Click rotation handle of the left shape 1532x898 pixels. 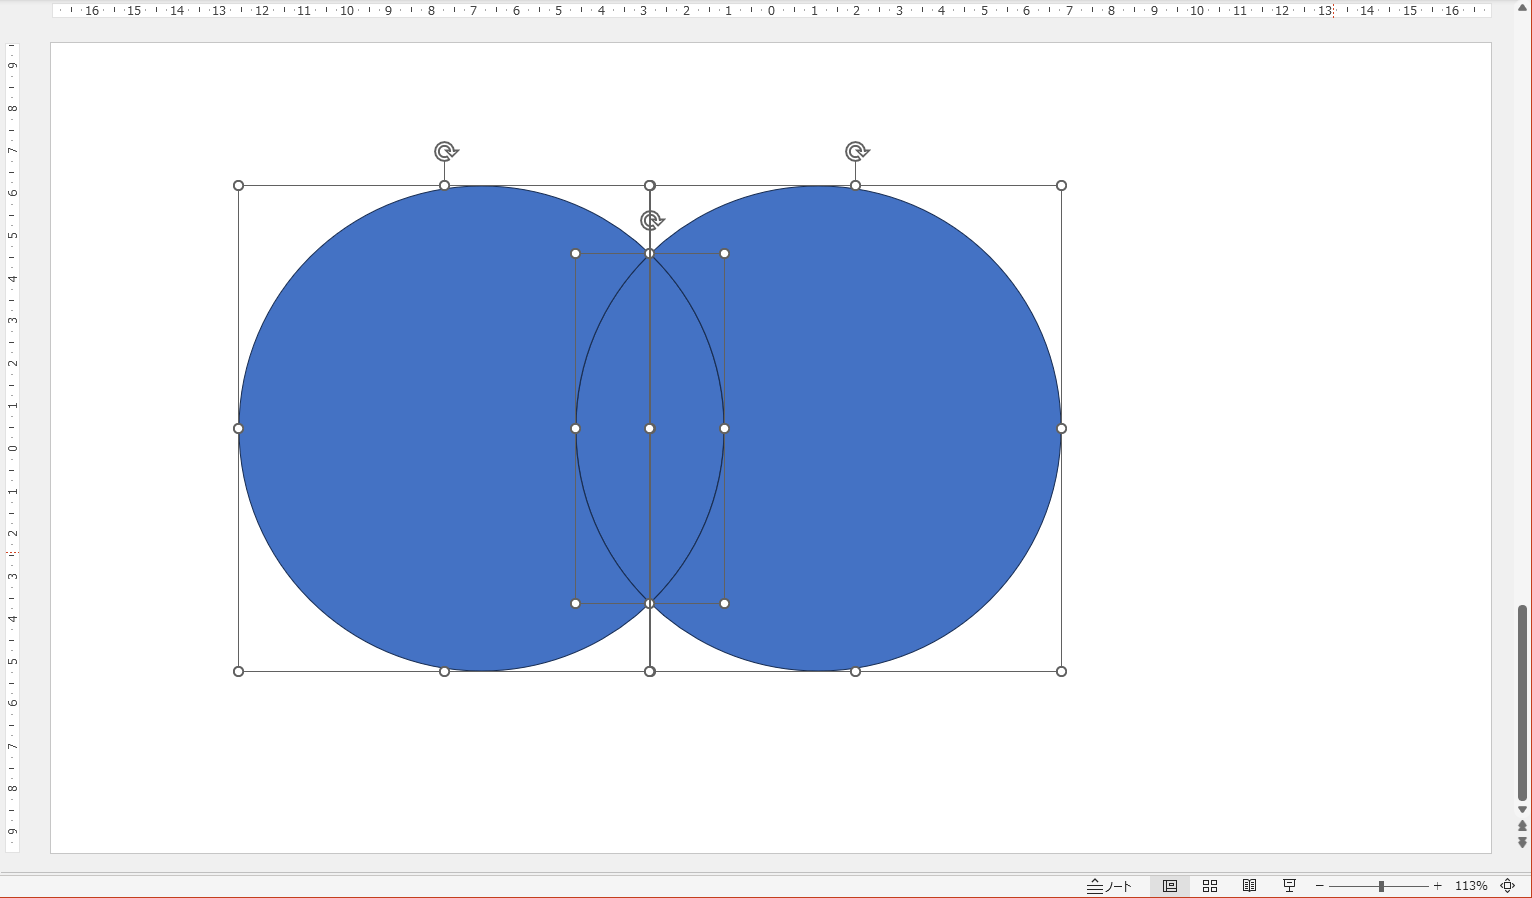(x=445, y=151)
